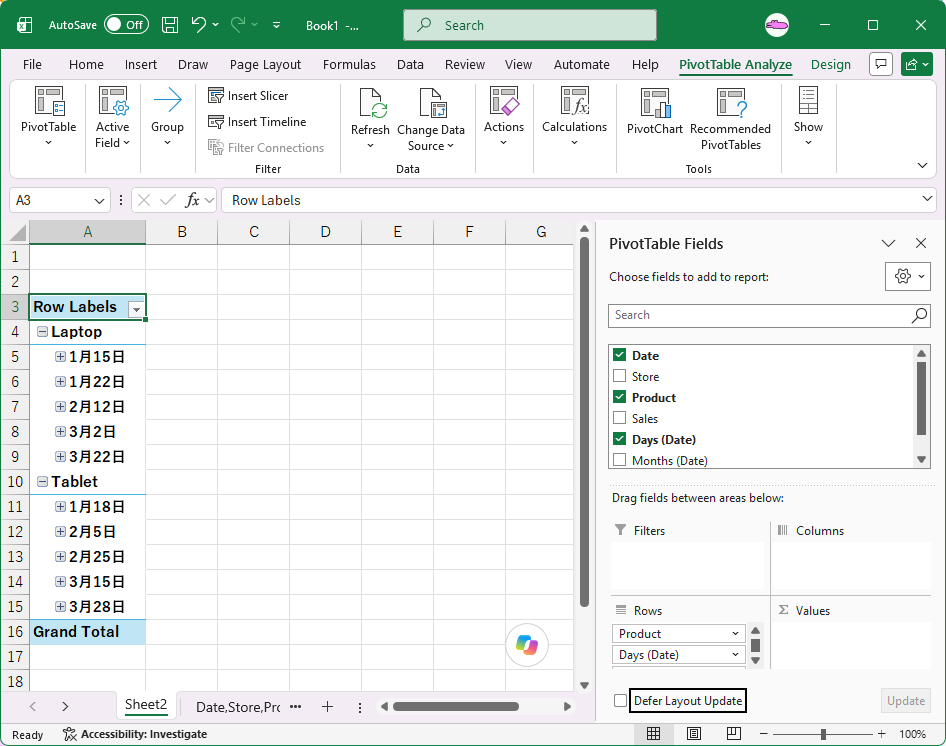This screenshot has height=746, width=946.
Task: Click the zoom slider handle
Action: [823, 734]
